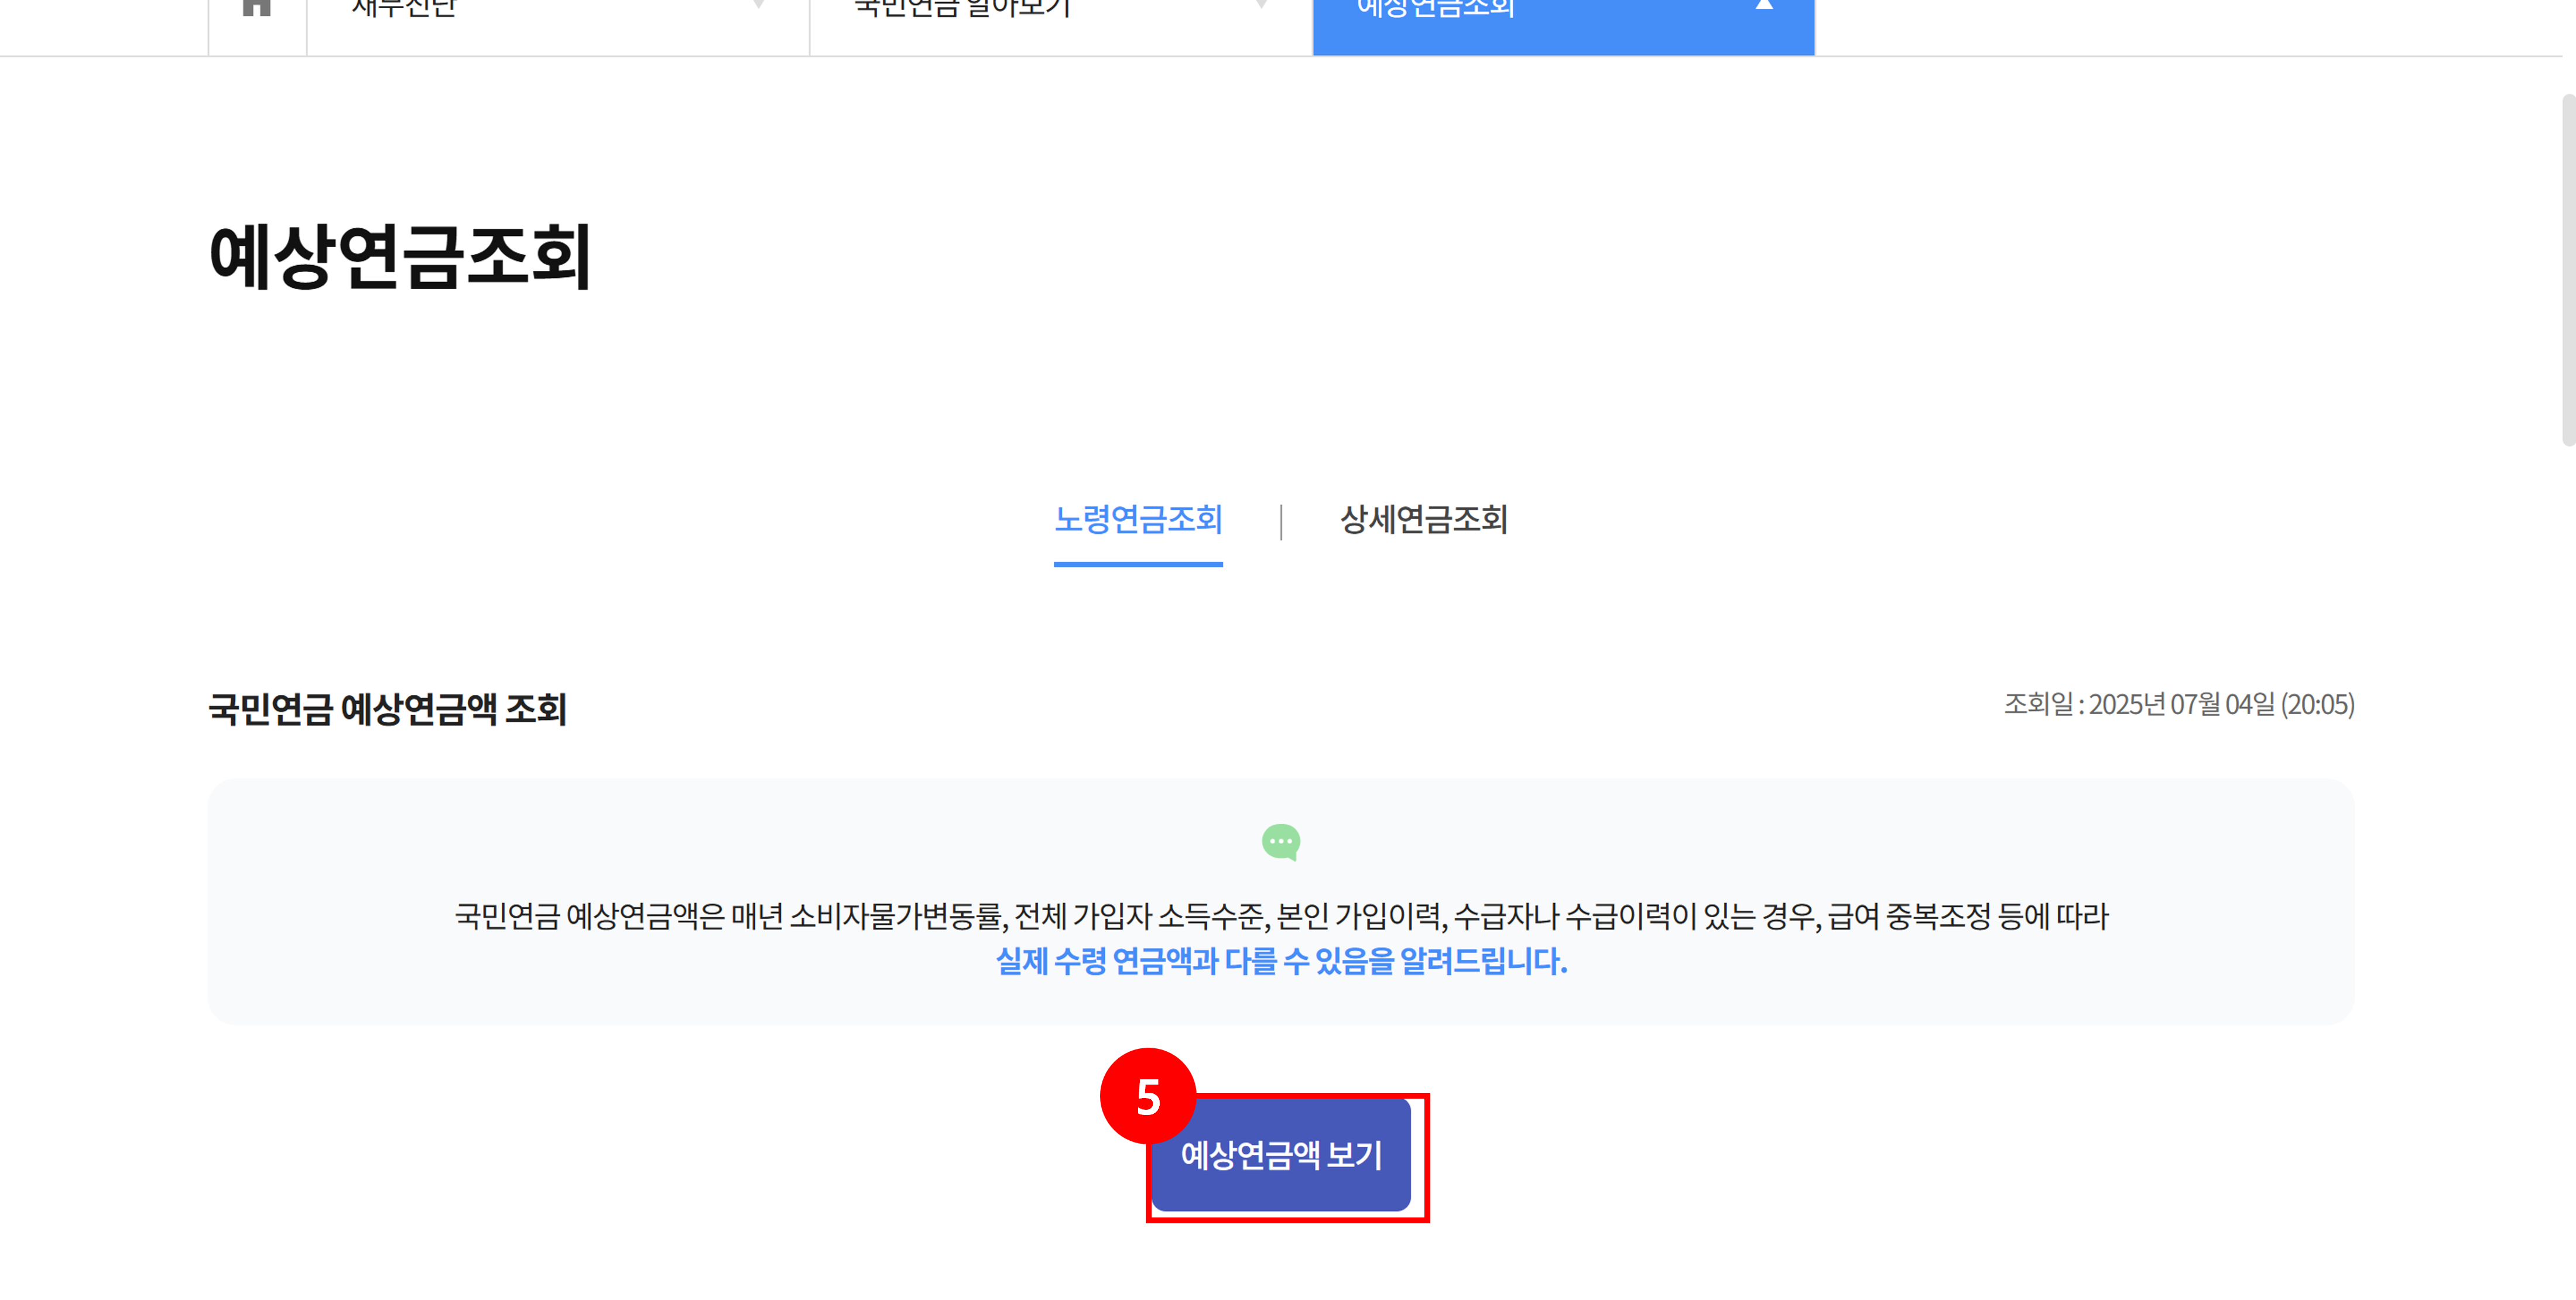Switch to the 상세연금조회 tab
Image resolution: width=2576 pixels, height=1300 pixels.
1423,519
